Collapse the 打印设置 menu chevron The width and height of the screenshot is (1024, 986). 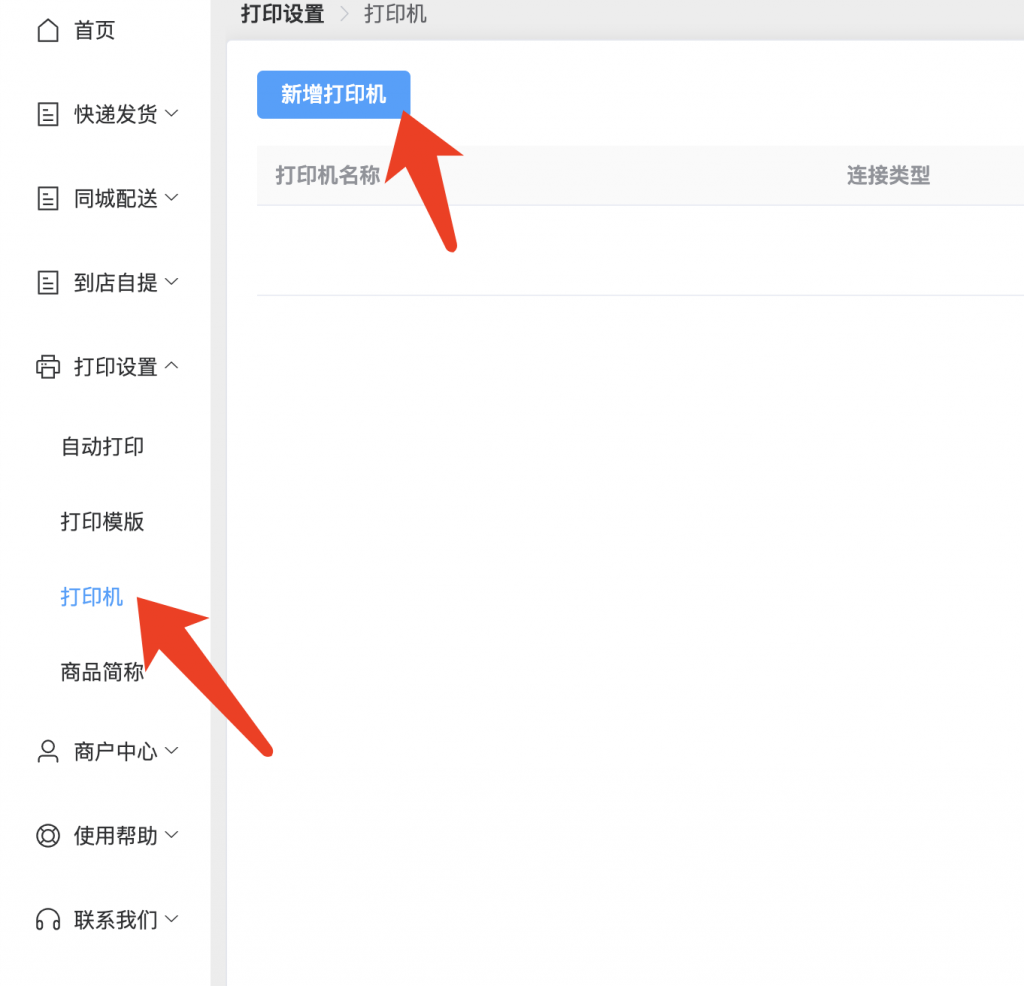click(x=172, y=366)
